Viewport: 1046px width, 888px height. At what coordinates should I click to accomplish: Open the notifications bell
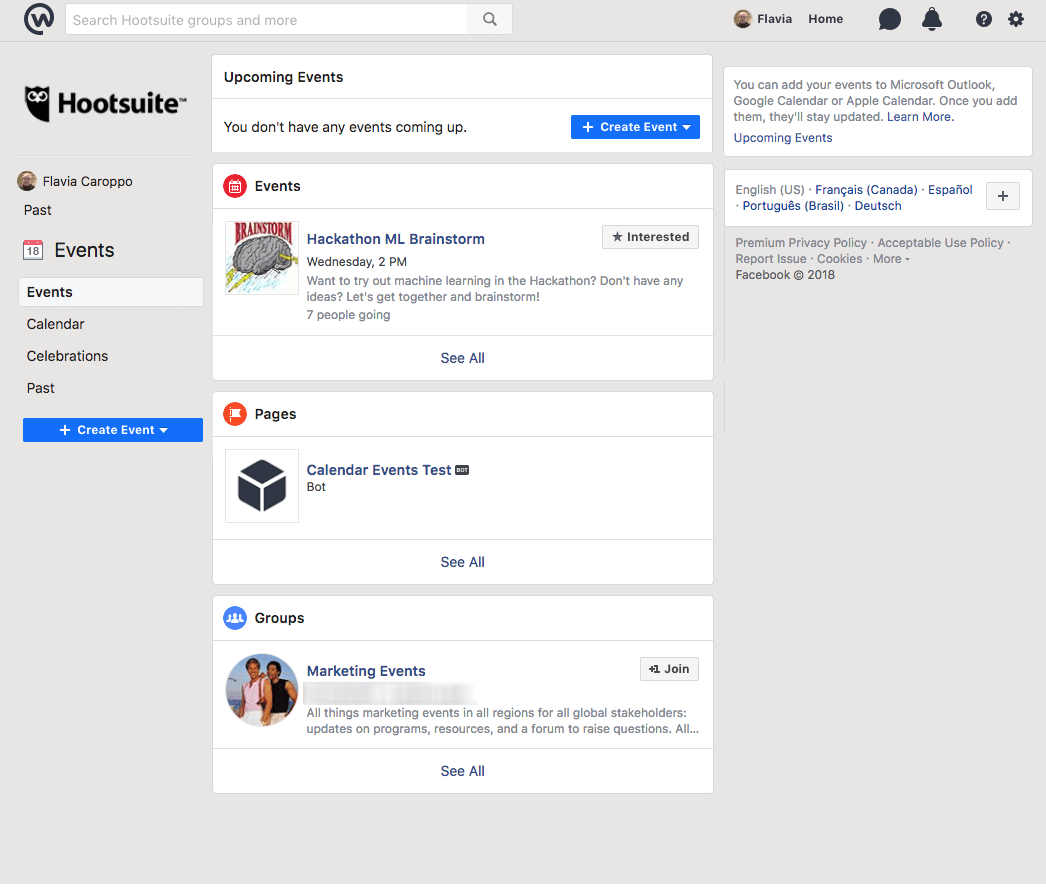point(932,19)
